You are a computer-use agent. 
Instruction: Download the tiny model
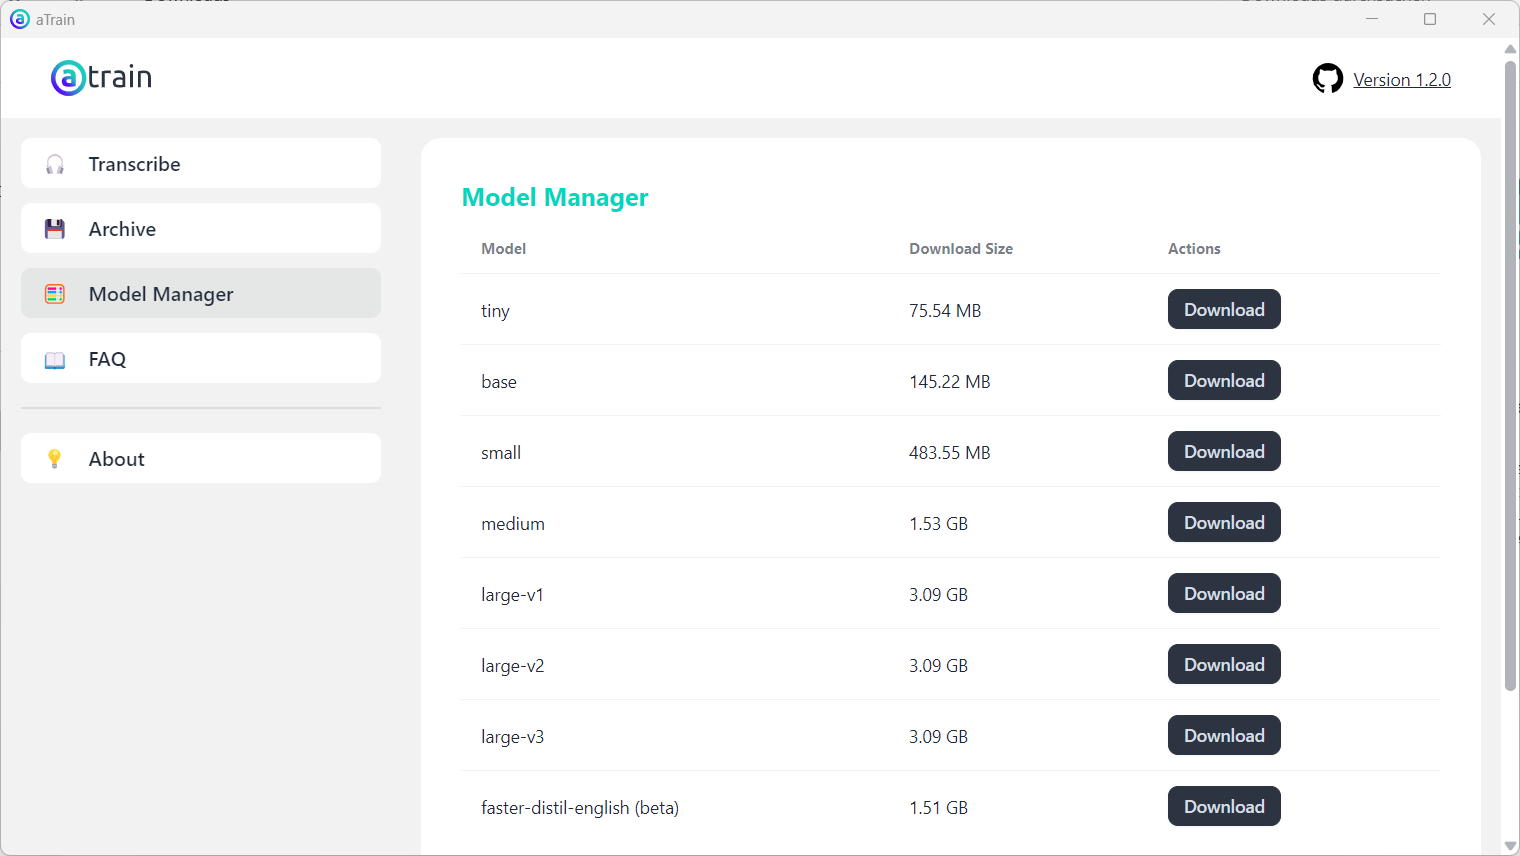click(x=1224, y=309)
